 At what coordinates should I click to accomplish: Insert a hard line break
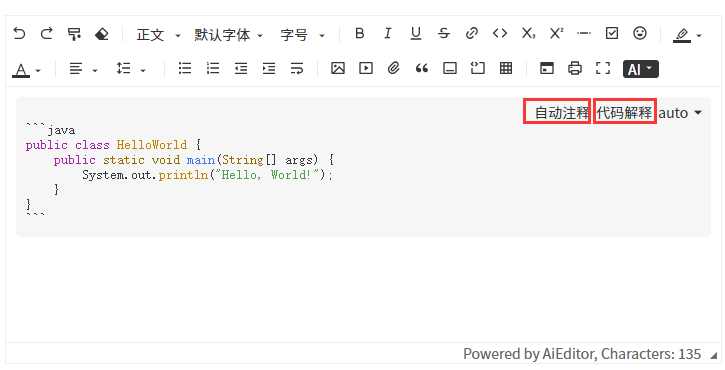(x=297, y=68)
